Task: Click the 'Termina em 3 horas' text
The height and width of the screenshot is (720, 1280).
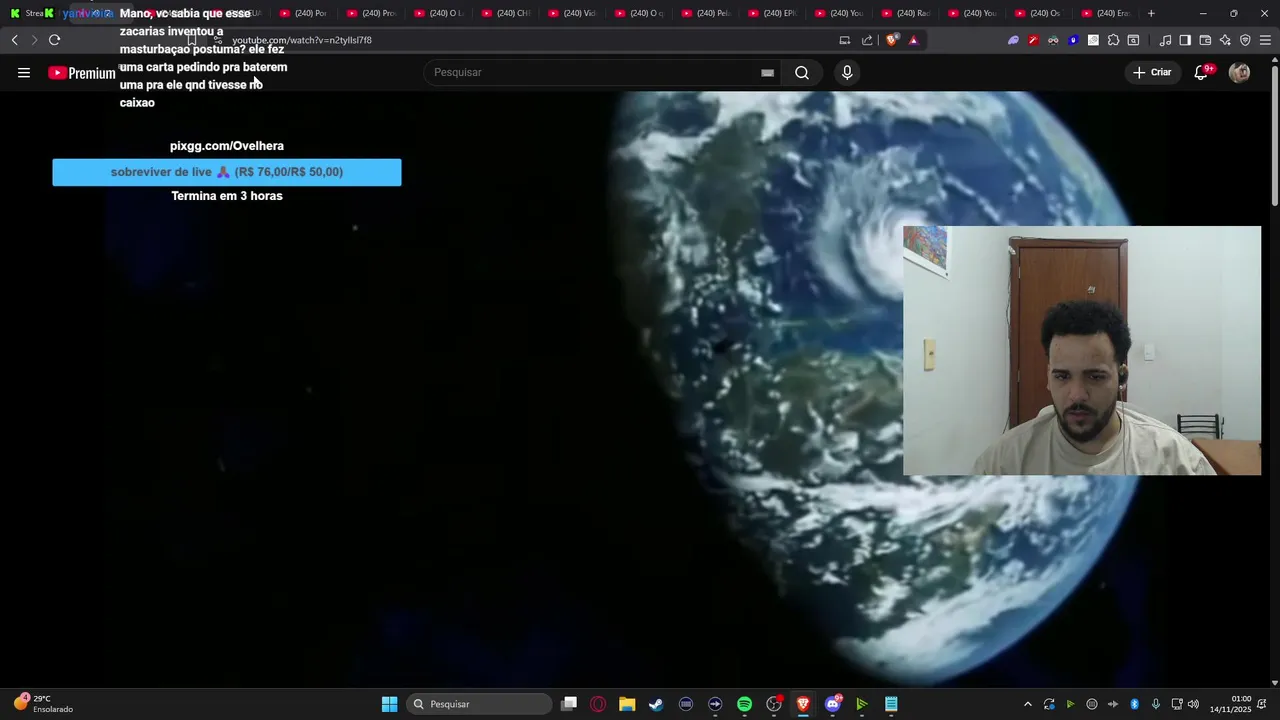Action: click(x=227, y=196)
